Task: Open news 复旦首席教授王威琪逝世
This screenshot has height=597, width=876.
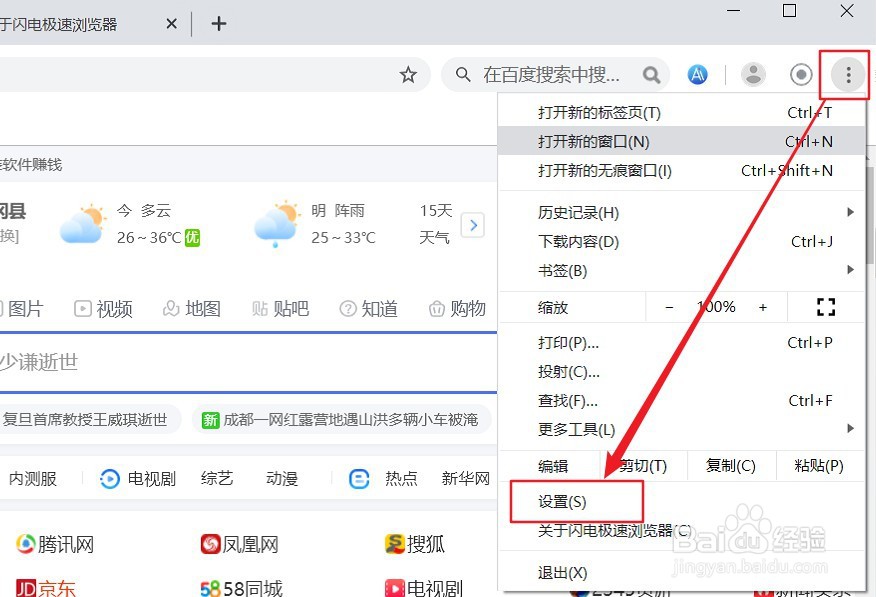Action: point(85,419)
